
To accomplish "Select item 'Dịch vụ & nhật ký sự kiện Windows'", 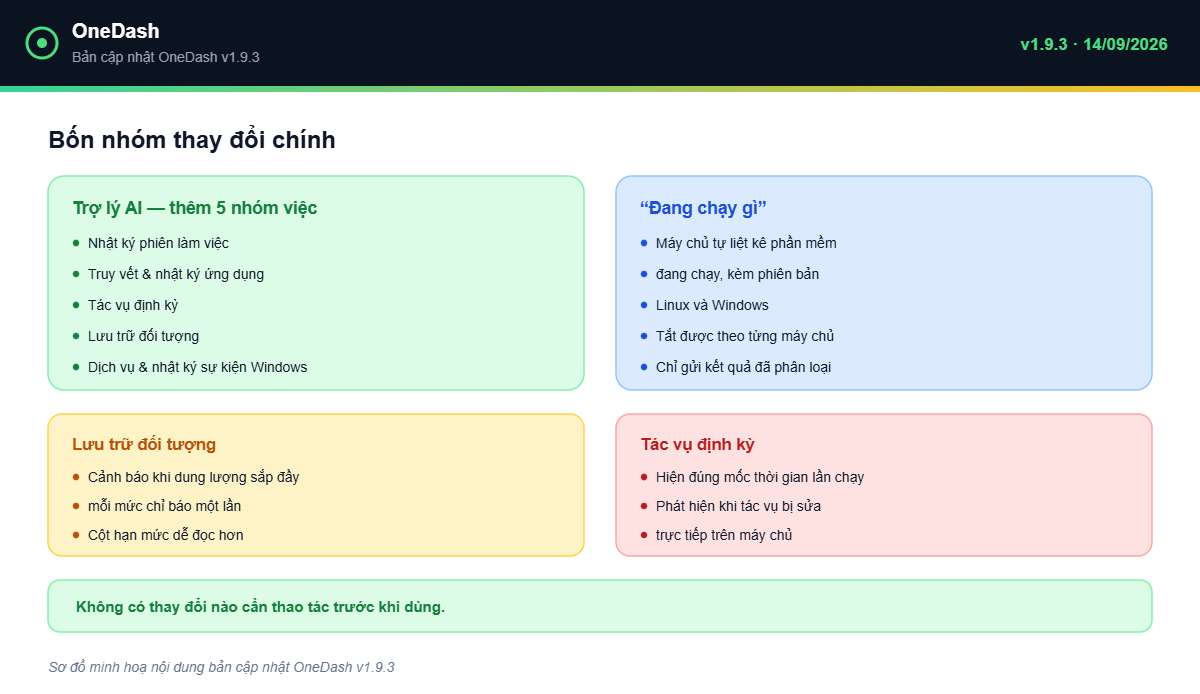I will coord(198,367).
